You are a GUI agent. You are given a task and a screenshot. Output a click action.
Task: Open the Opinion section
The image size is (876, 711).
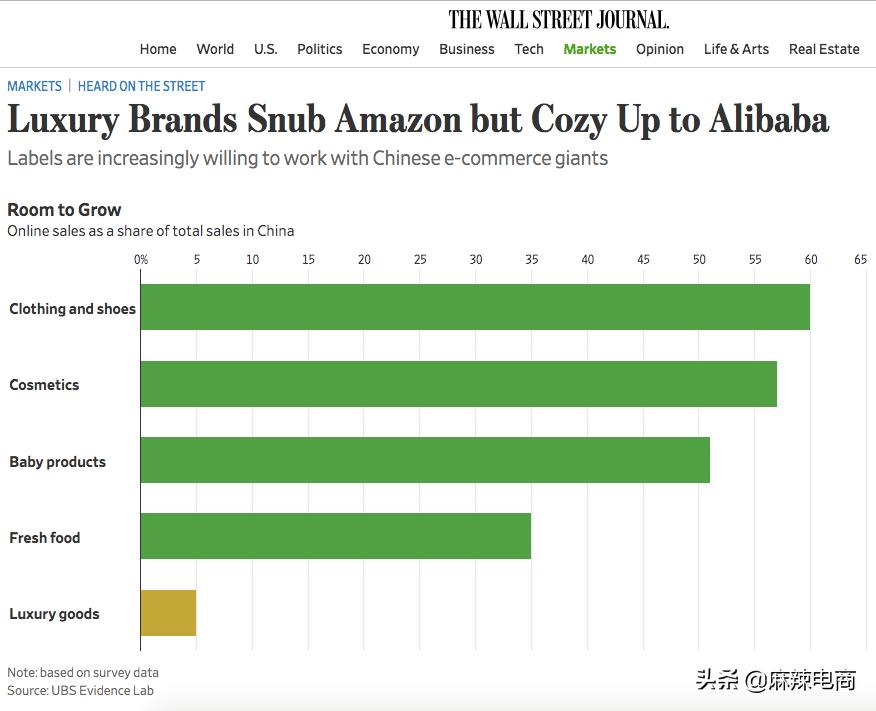(x=660, y=49)
